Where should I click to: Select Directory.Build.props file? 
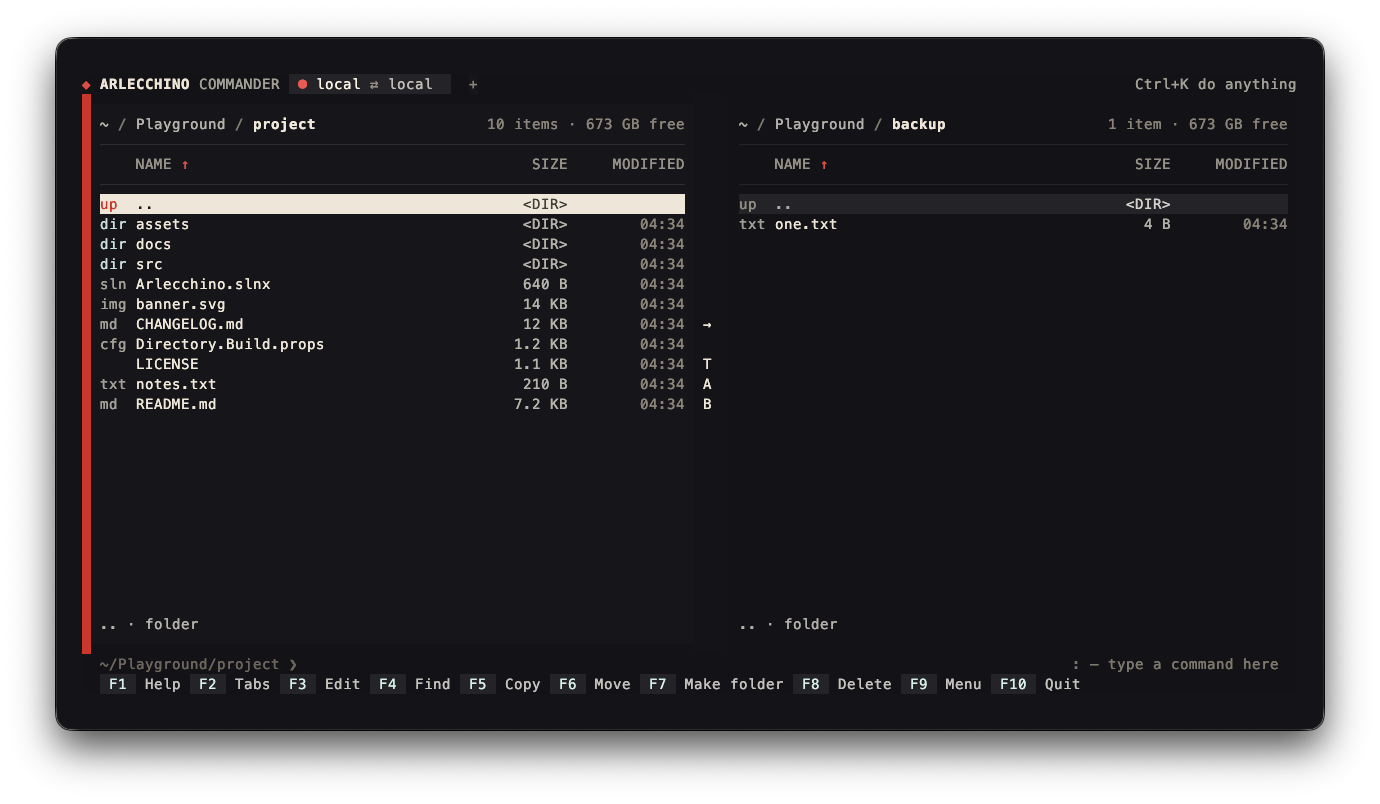[x=392, y=344]
